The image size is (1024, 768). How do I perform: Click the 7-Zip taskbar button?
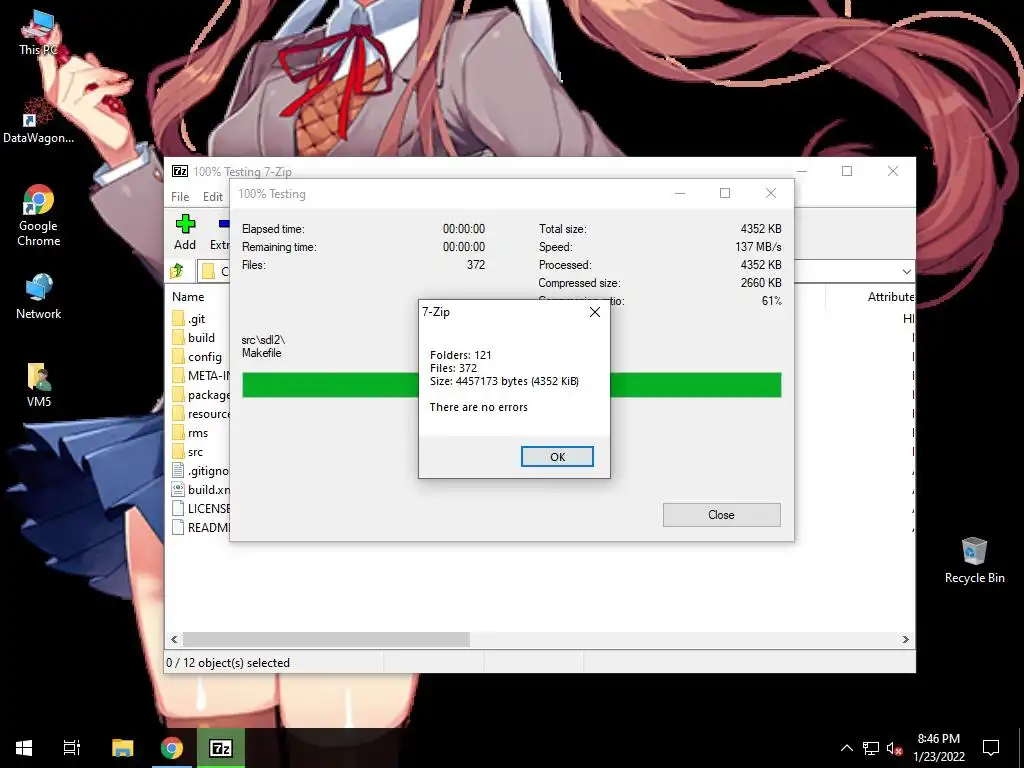[x=221, y=748]
